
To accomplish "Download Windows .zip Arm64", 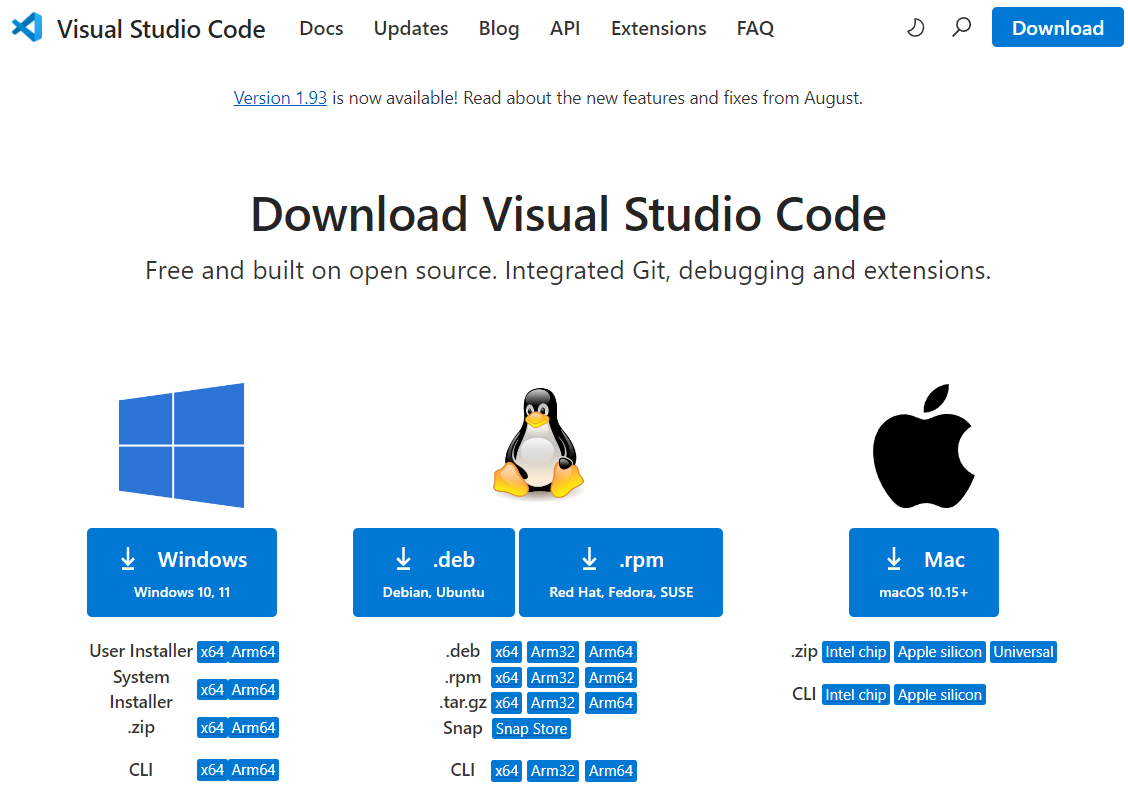I will click(253, 728).
